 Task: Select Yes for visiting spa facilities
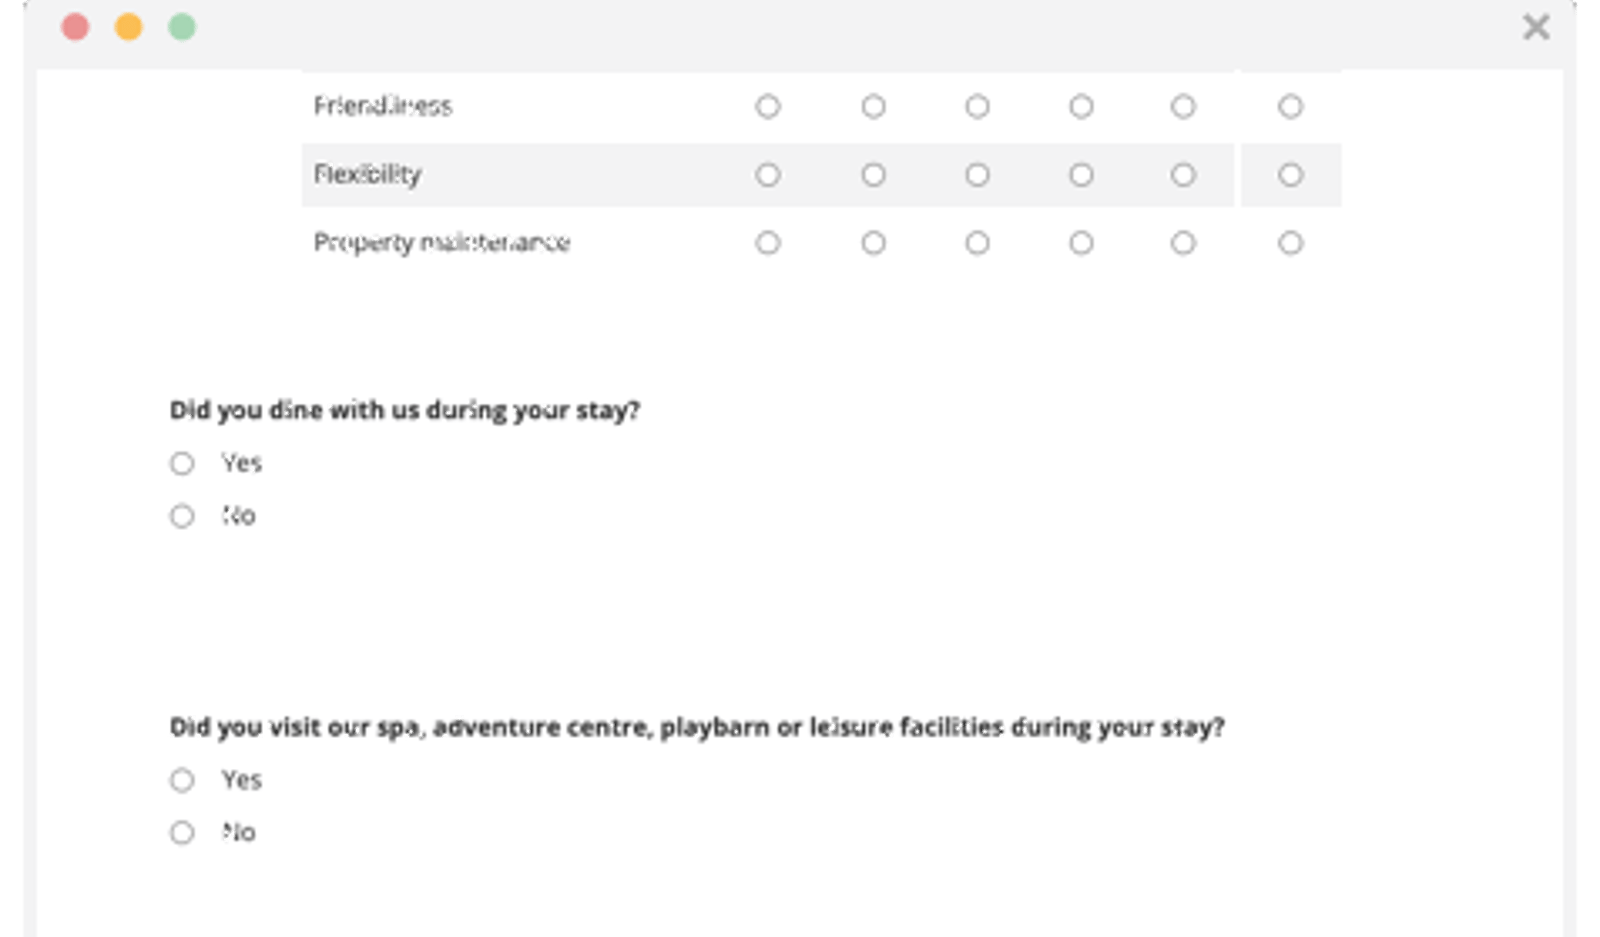pos(182,780)
